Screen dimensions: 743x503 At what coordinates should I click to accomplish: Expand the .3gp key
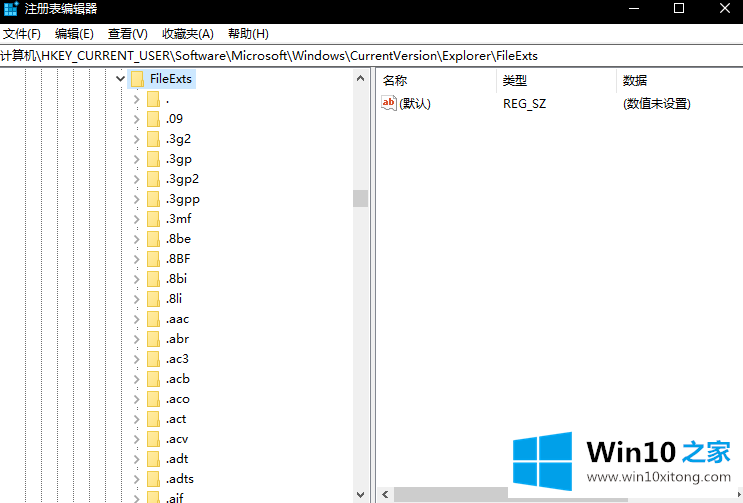136,159
